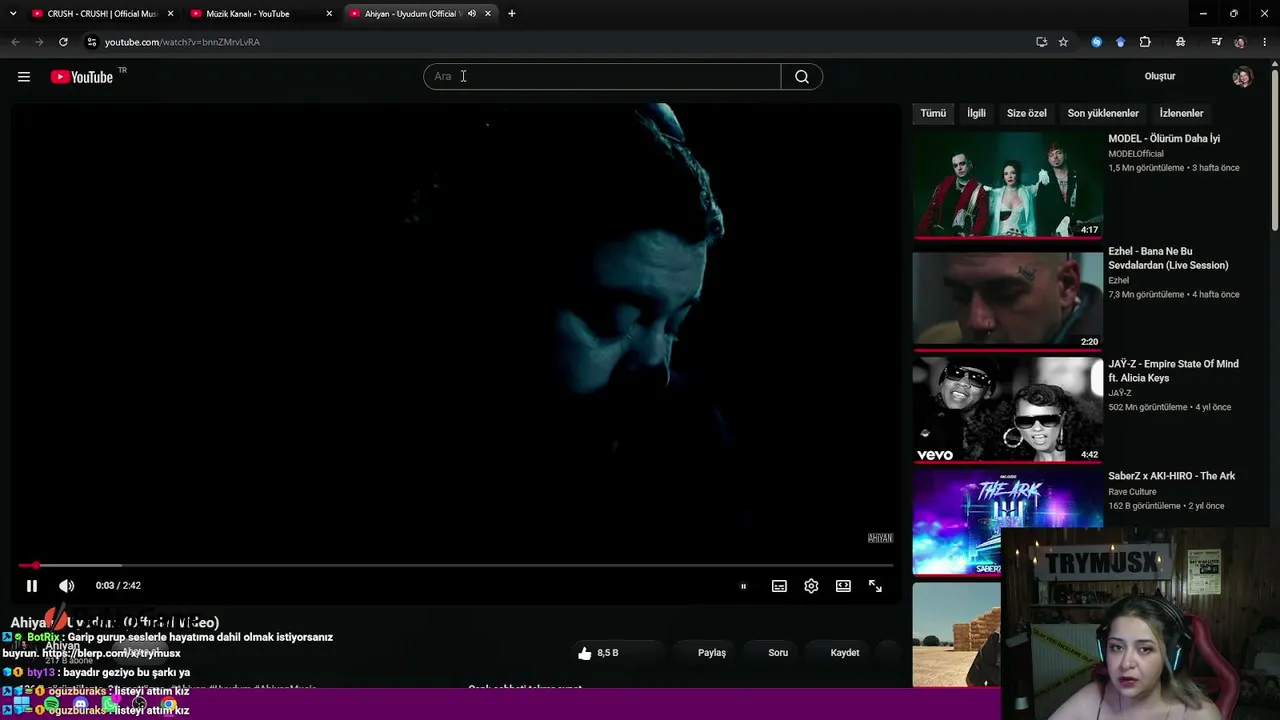
Task: Pause the video playback
Action: pos(32,586)
